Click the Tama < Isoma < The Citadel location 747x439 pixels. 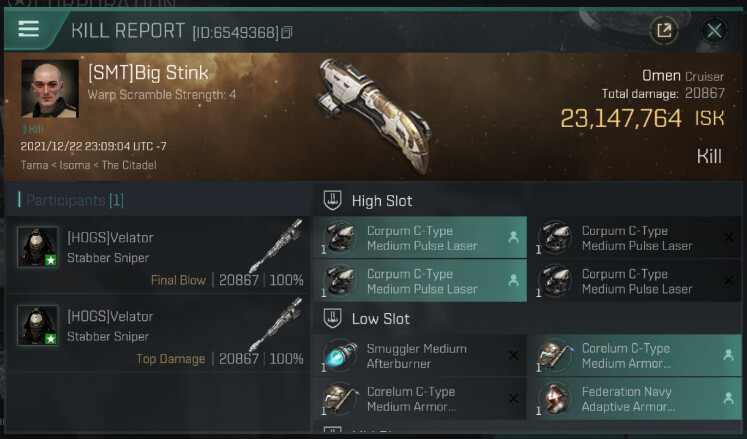pos(88,165)
